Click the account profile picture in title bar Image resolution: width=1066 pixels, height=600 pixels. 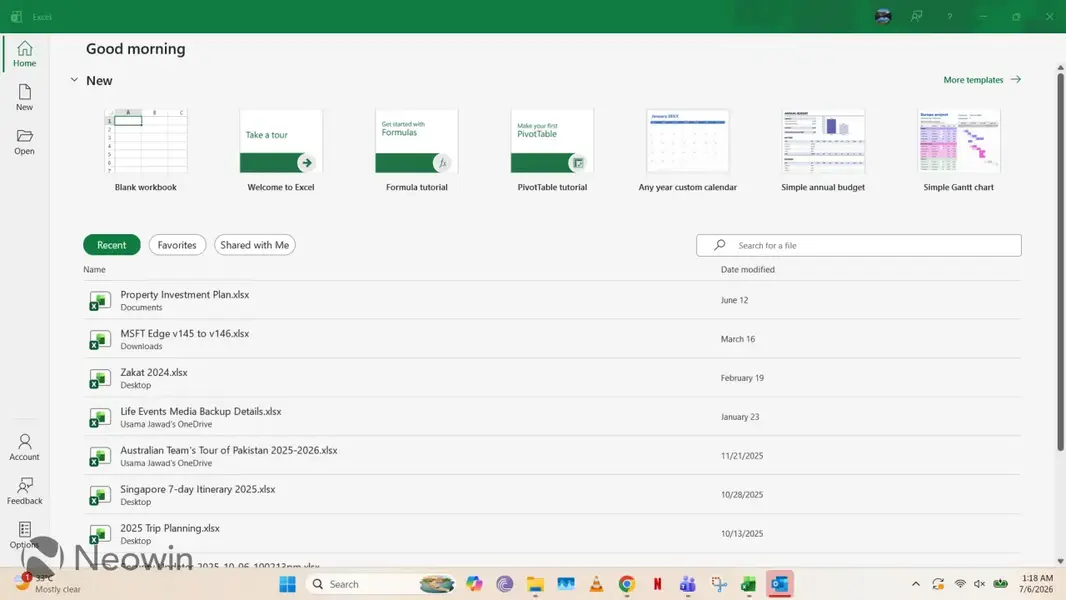click(883, 16)
